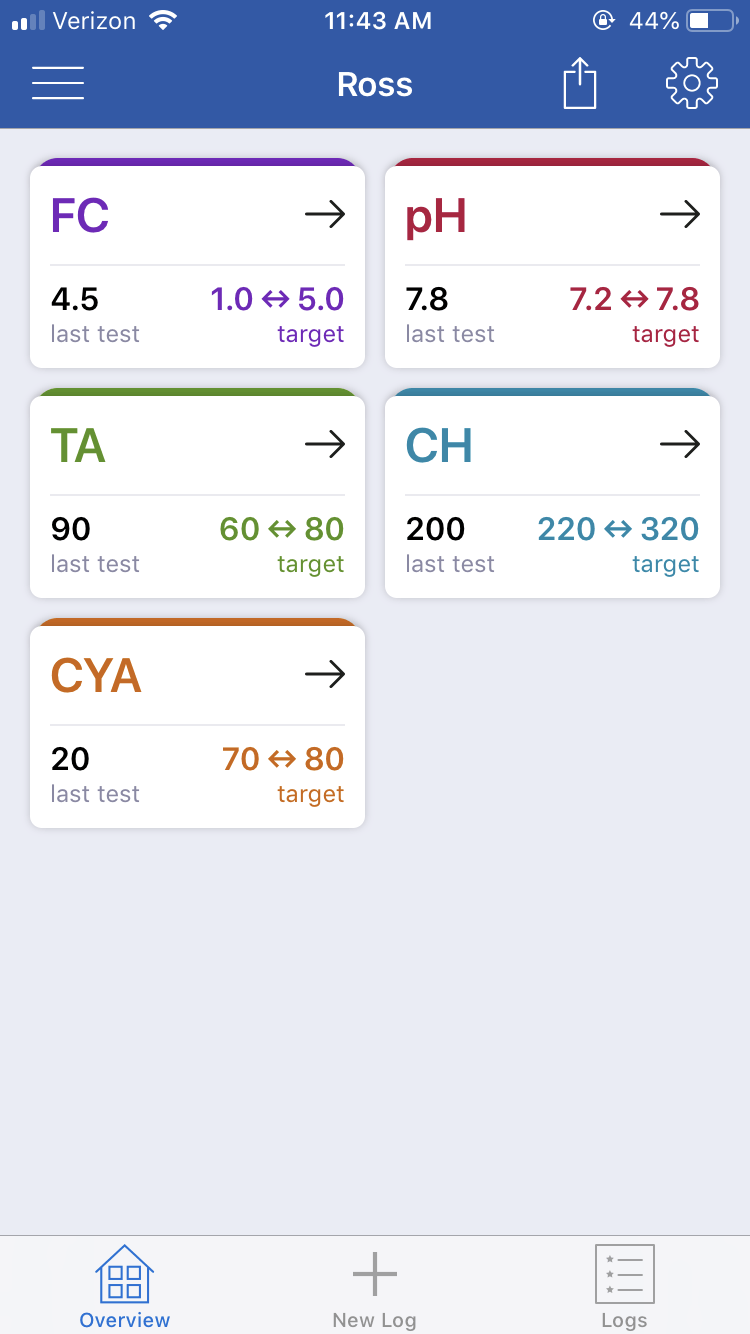Open the TA card title
The width and height of the screenshot is (750, 1334).
click(x=78, y=446)
